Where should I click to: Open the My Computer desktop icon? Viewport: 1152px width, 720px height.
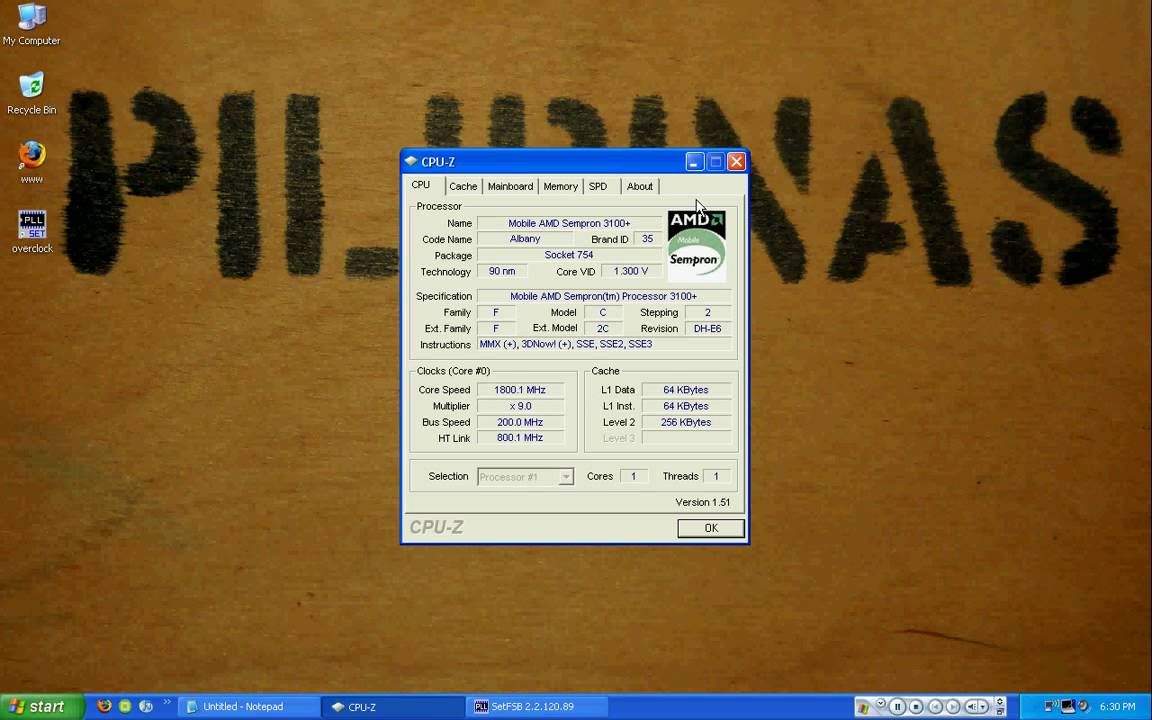[32, 24]
